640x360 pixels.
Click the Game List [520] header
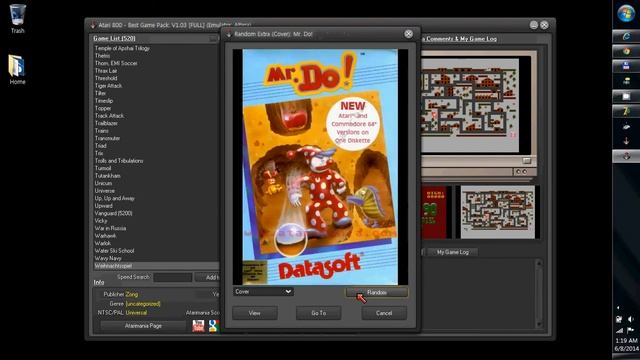[114, 38]
